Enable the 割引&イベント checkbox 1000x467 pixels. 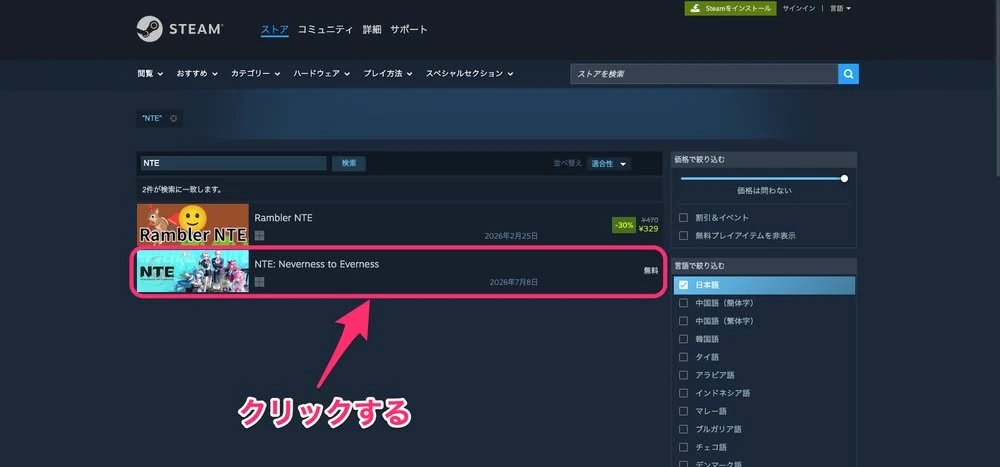tap(684, 218)
